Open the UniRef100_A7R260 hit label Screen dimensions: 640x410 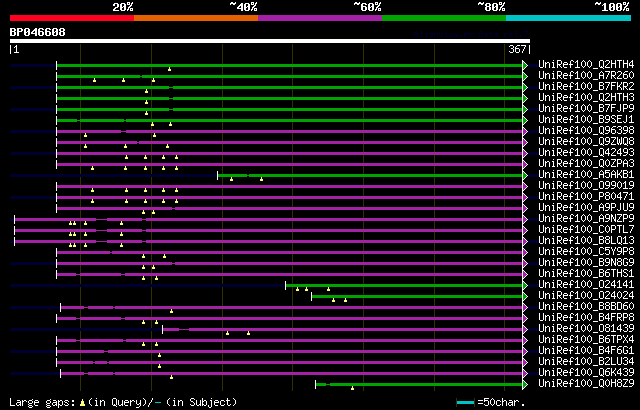pyautogui.click(x=586, y=75)
